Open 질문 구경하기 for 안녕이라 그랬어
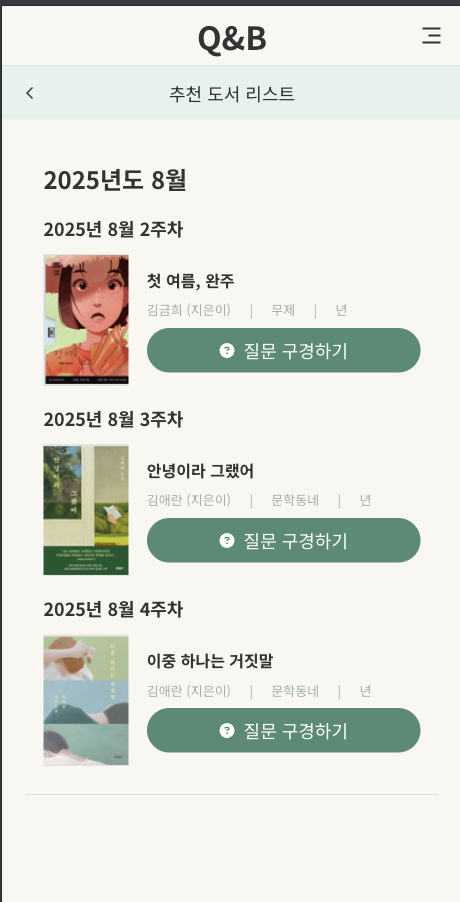 coord(283,540)
